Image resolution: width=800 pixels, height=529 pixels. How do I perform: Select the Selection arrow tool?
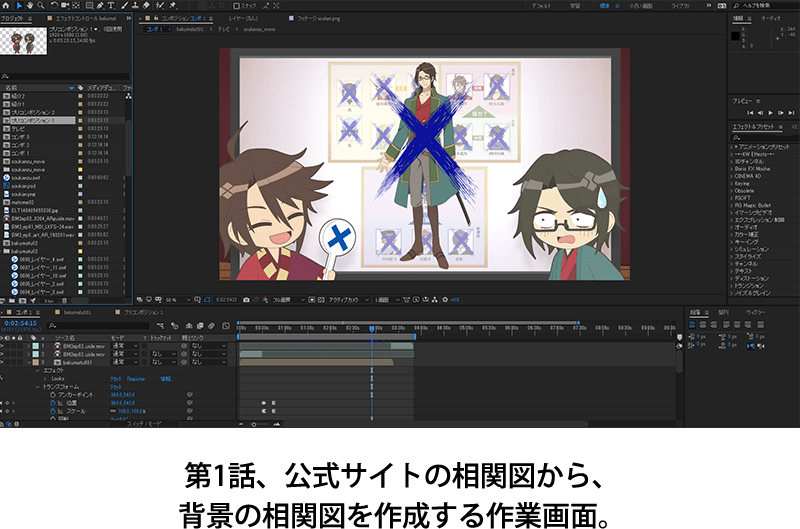(18, 5)
